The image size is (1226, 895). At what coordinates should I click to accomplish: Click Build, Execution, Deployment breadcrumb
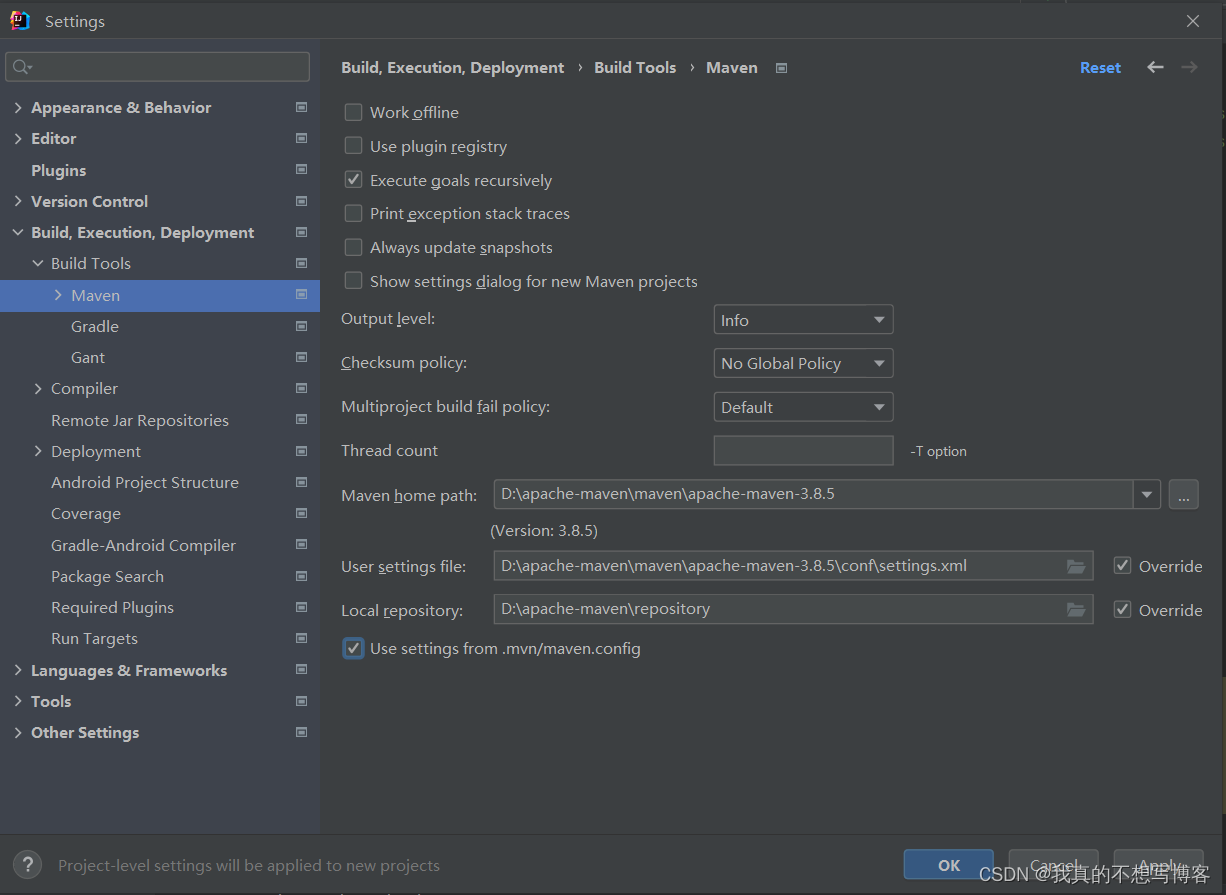tap(453, 67)
